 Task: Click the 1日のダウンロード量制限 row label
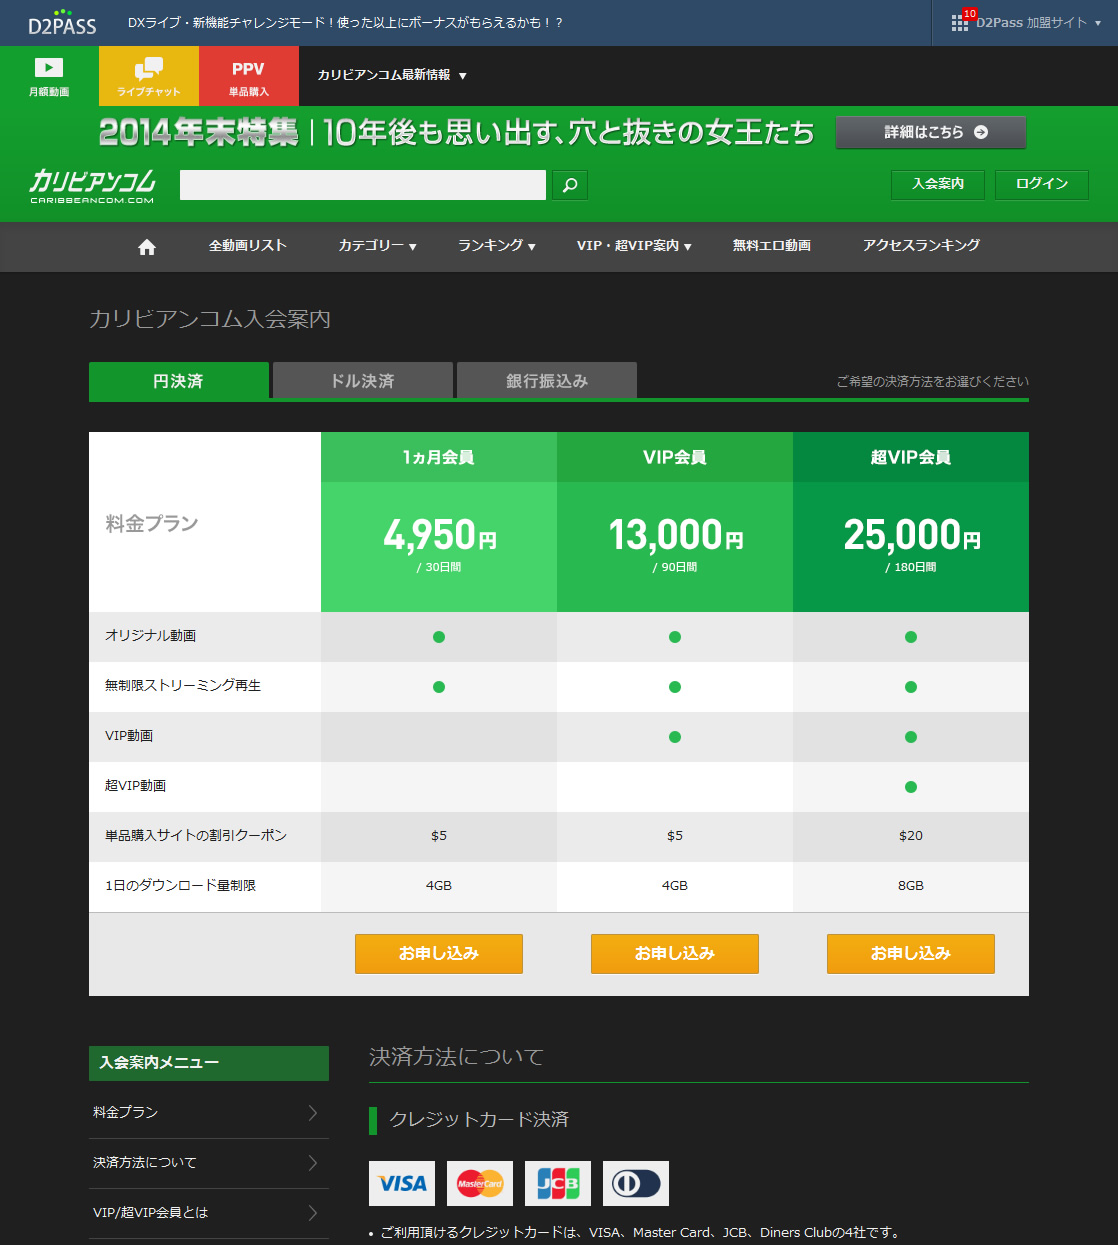[x=181, y=886]
